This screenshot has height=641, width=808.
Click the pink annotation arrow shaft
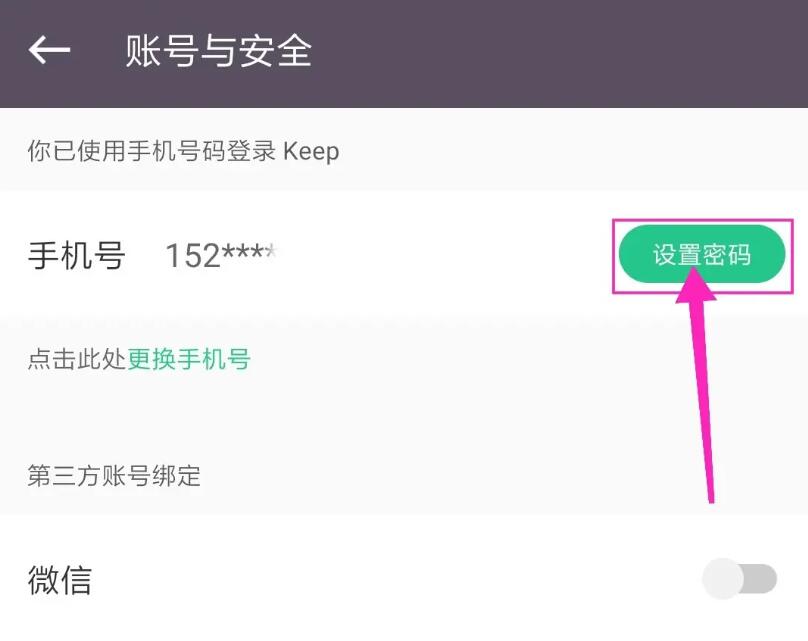pos(704,402)
